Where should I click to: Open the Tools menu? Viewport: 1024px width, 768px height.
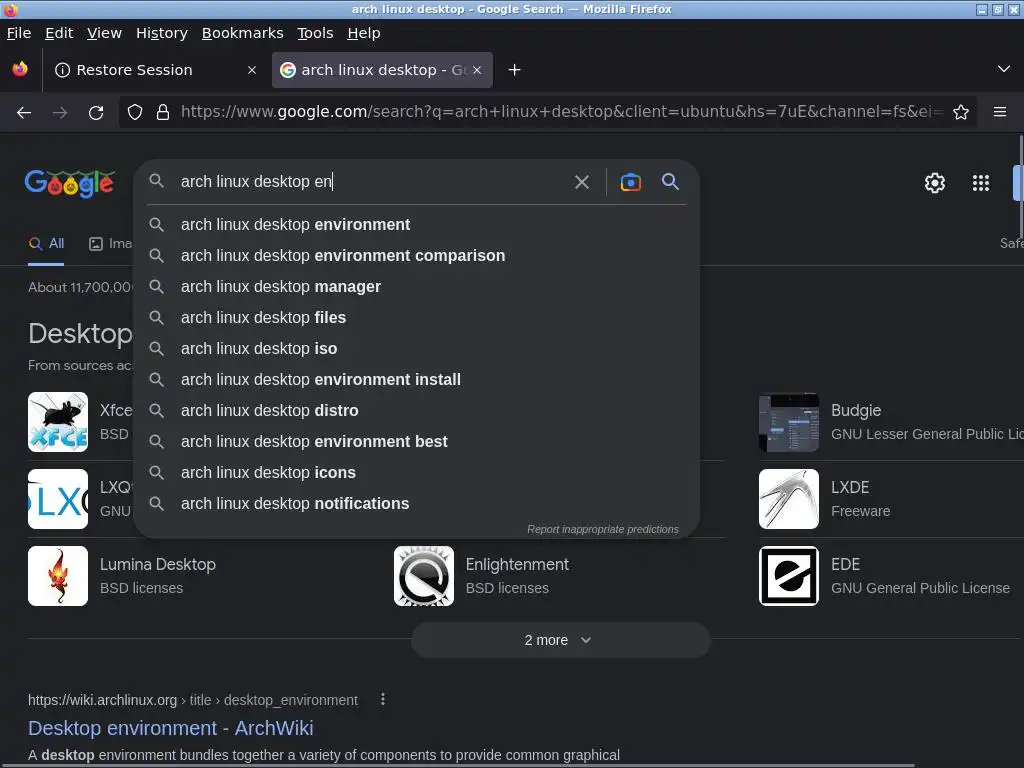pyautogui.click(x=315, y=33)
